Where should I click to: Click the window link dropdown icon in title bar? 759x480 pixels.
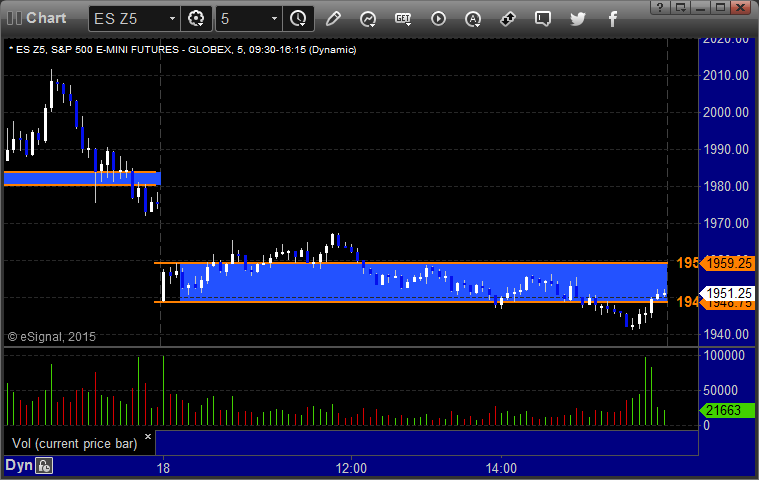(681, 7)
